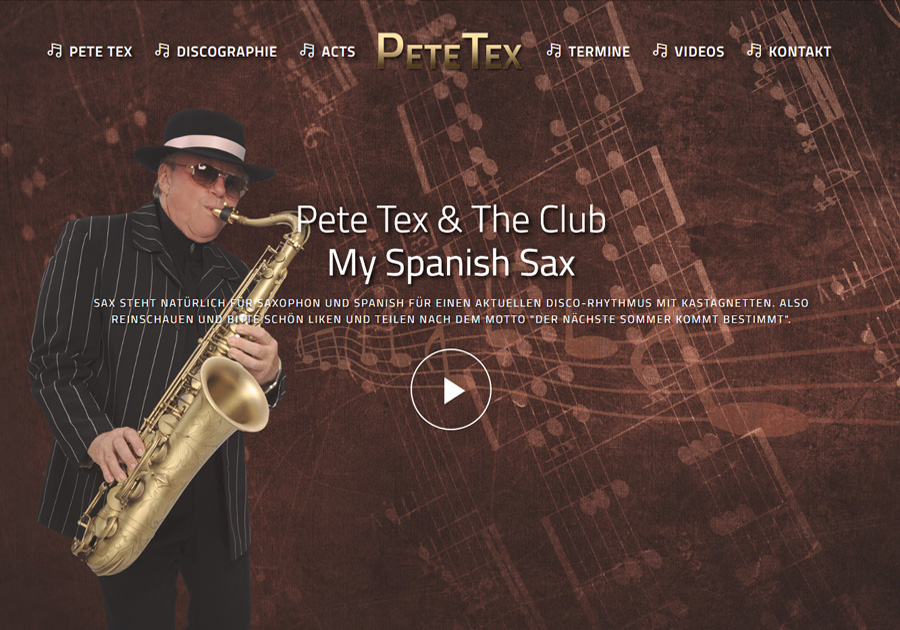Click the German description text about Saxophon

click(x=451, y=311)
